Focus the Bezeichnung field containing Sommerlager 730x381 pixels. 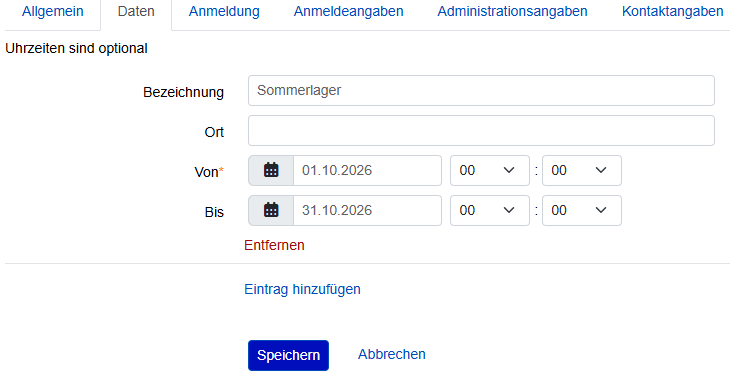click(x=481, y=90)
